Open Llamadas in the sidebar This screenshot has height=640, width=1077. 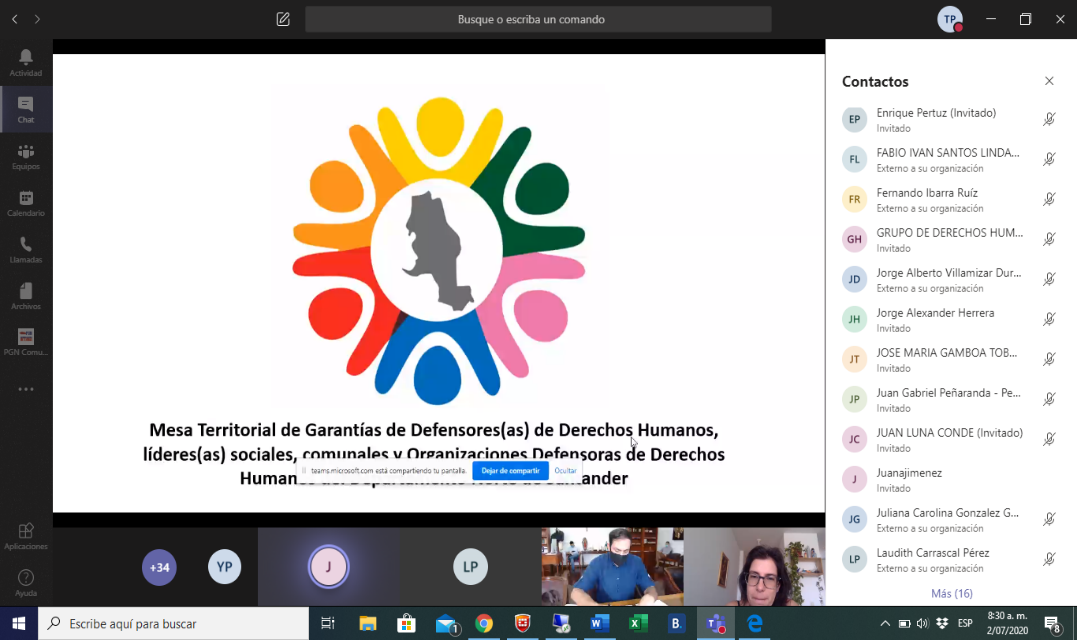(x=26, y=249)
